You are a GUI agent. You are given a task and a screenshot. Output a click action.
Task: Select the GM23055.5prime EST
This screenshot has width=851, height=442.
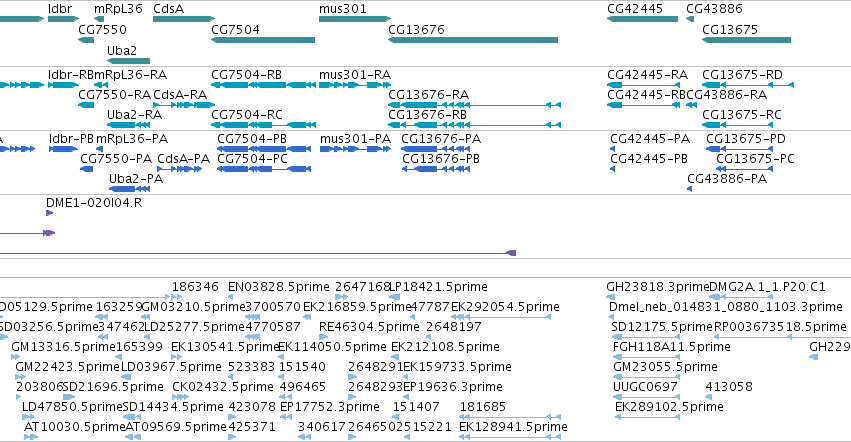[x=646, y=377]
